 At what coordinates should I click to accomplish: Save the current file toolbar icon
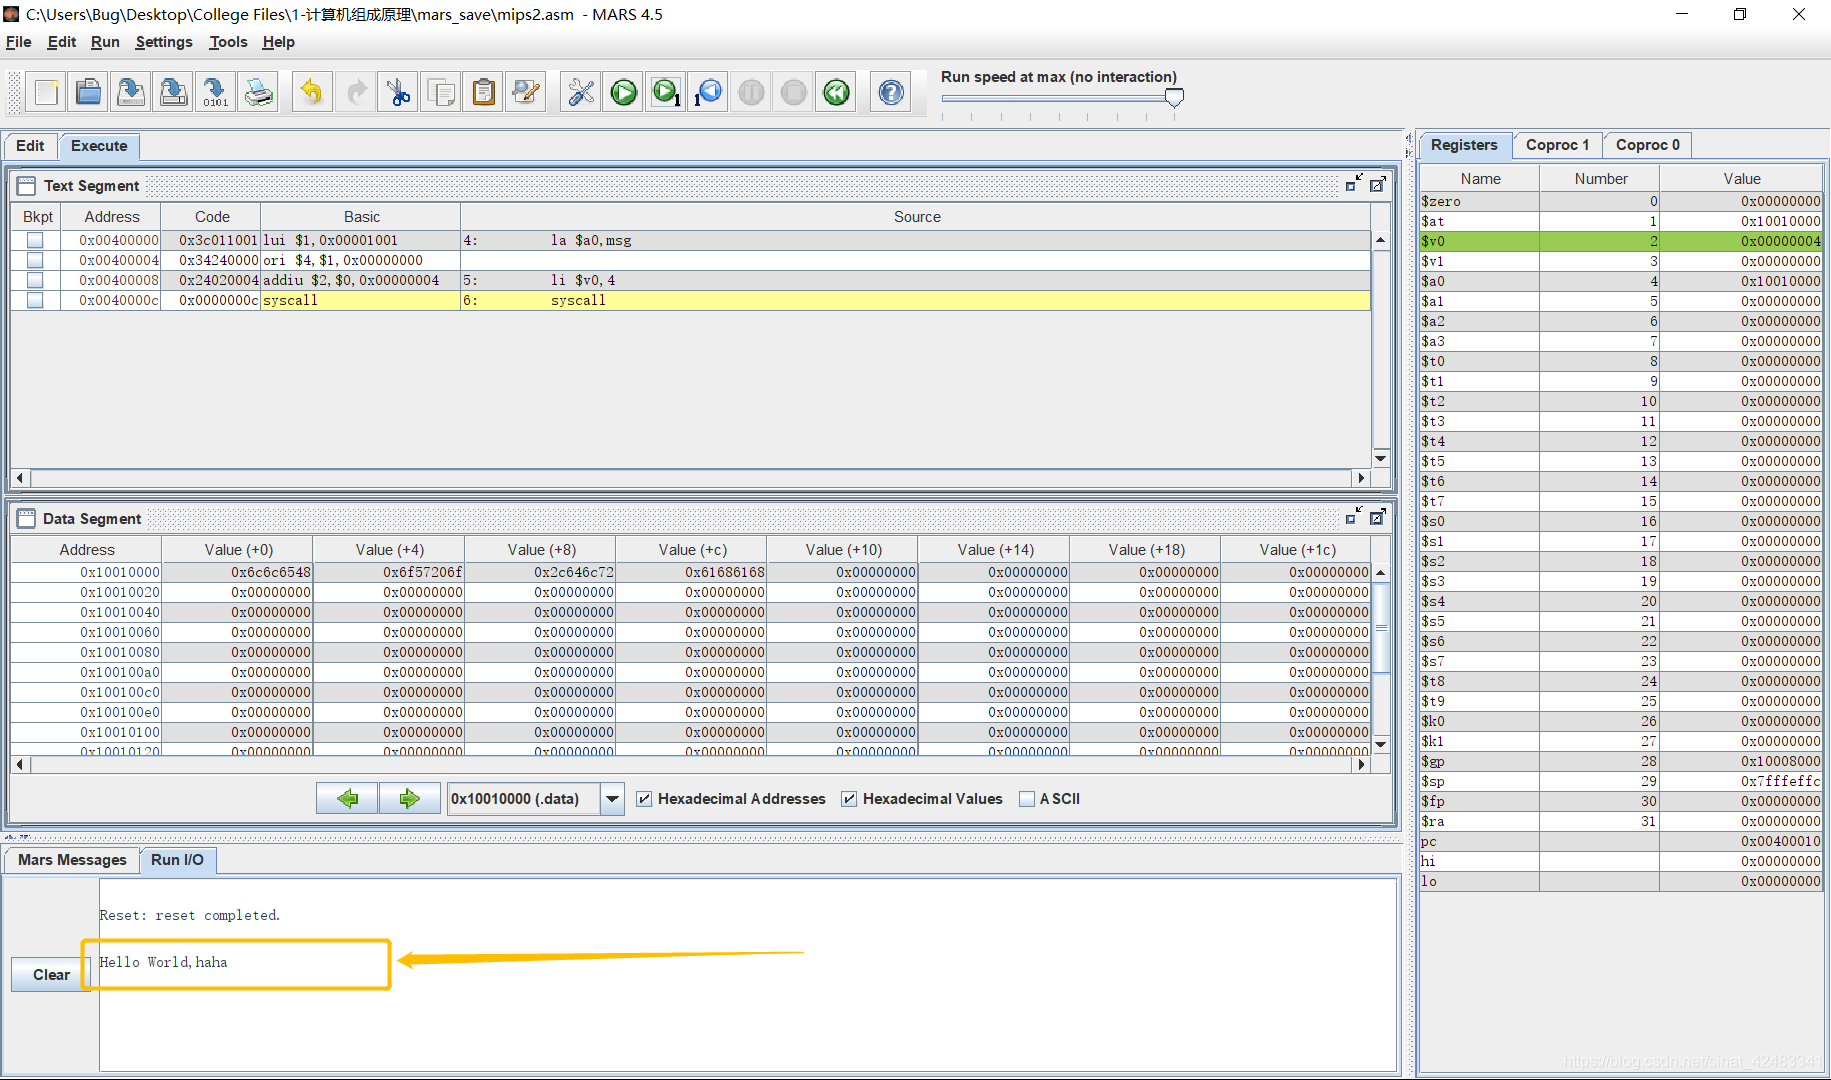[131, 93]
